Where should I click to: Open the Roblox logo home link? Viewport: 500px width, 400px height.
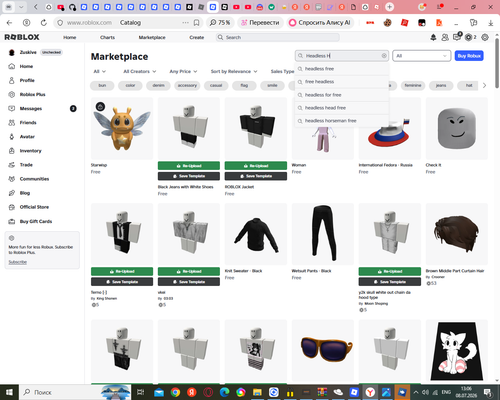[x=22, y=37]
